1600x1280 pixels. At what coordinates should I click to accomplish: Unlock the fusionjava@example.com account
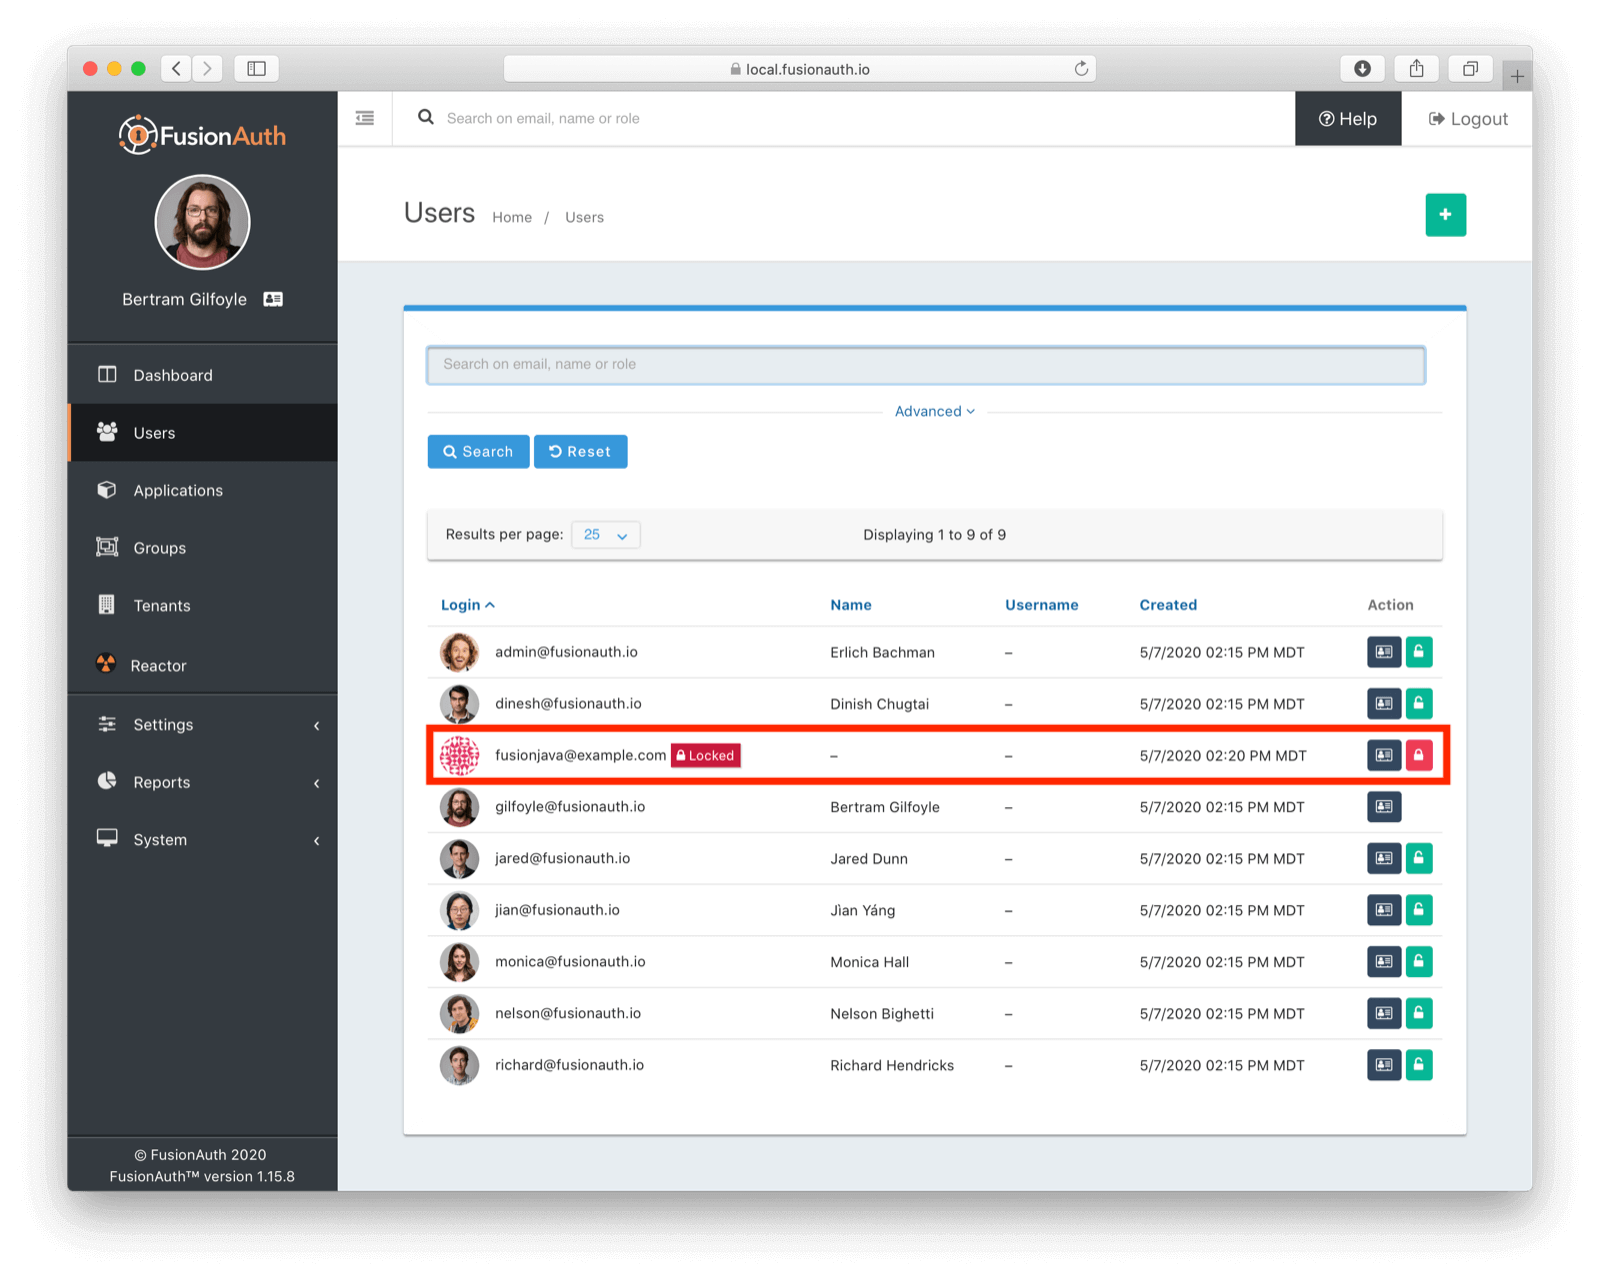pos(1419,755)
